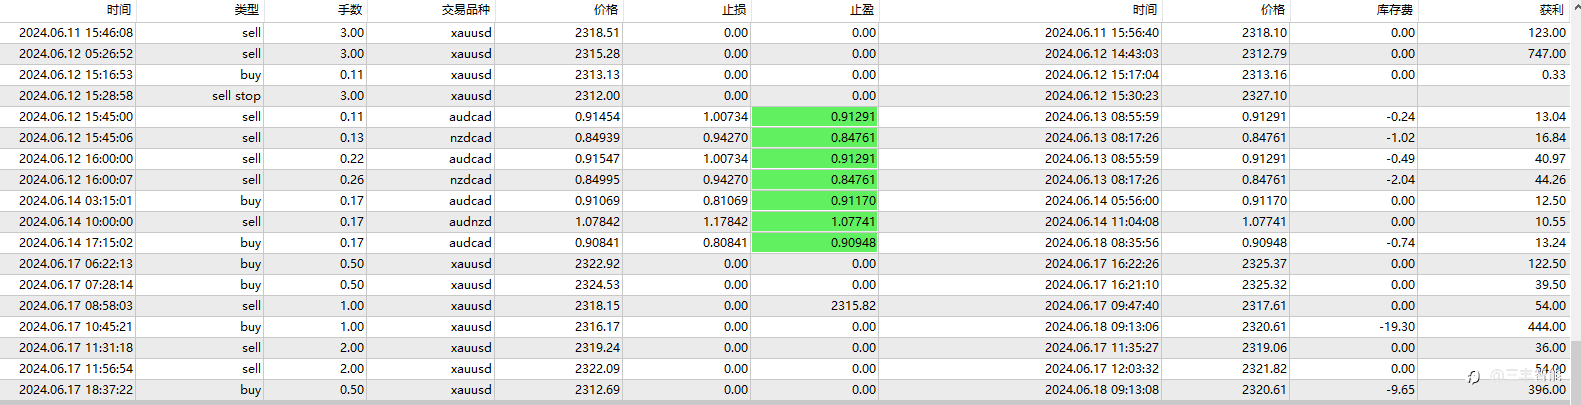Click the profit value 747.00
This screenshot has height=405, width=1581.
point(1547,53)
